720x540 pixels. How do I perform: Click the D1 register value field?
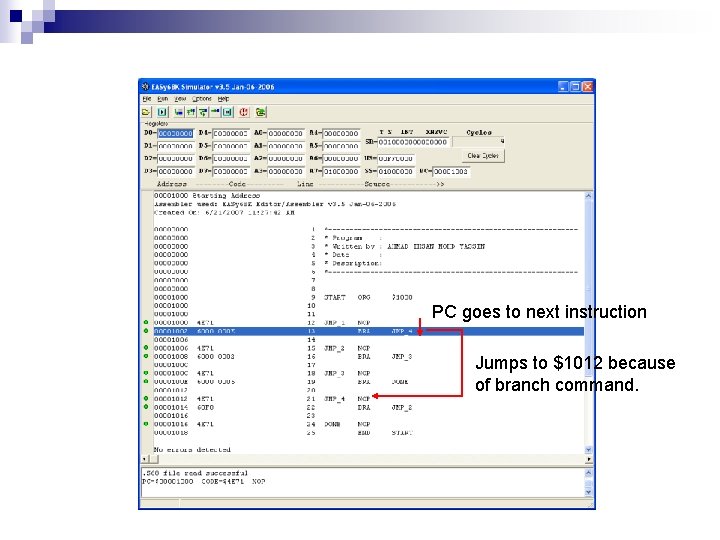[175, 146]
